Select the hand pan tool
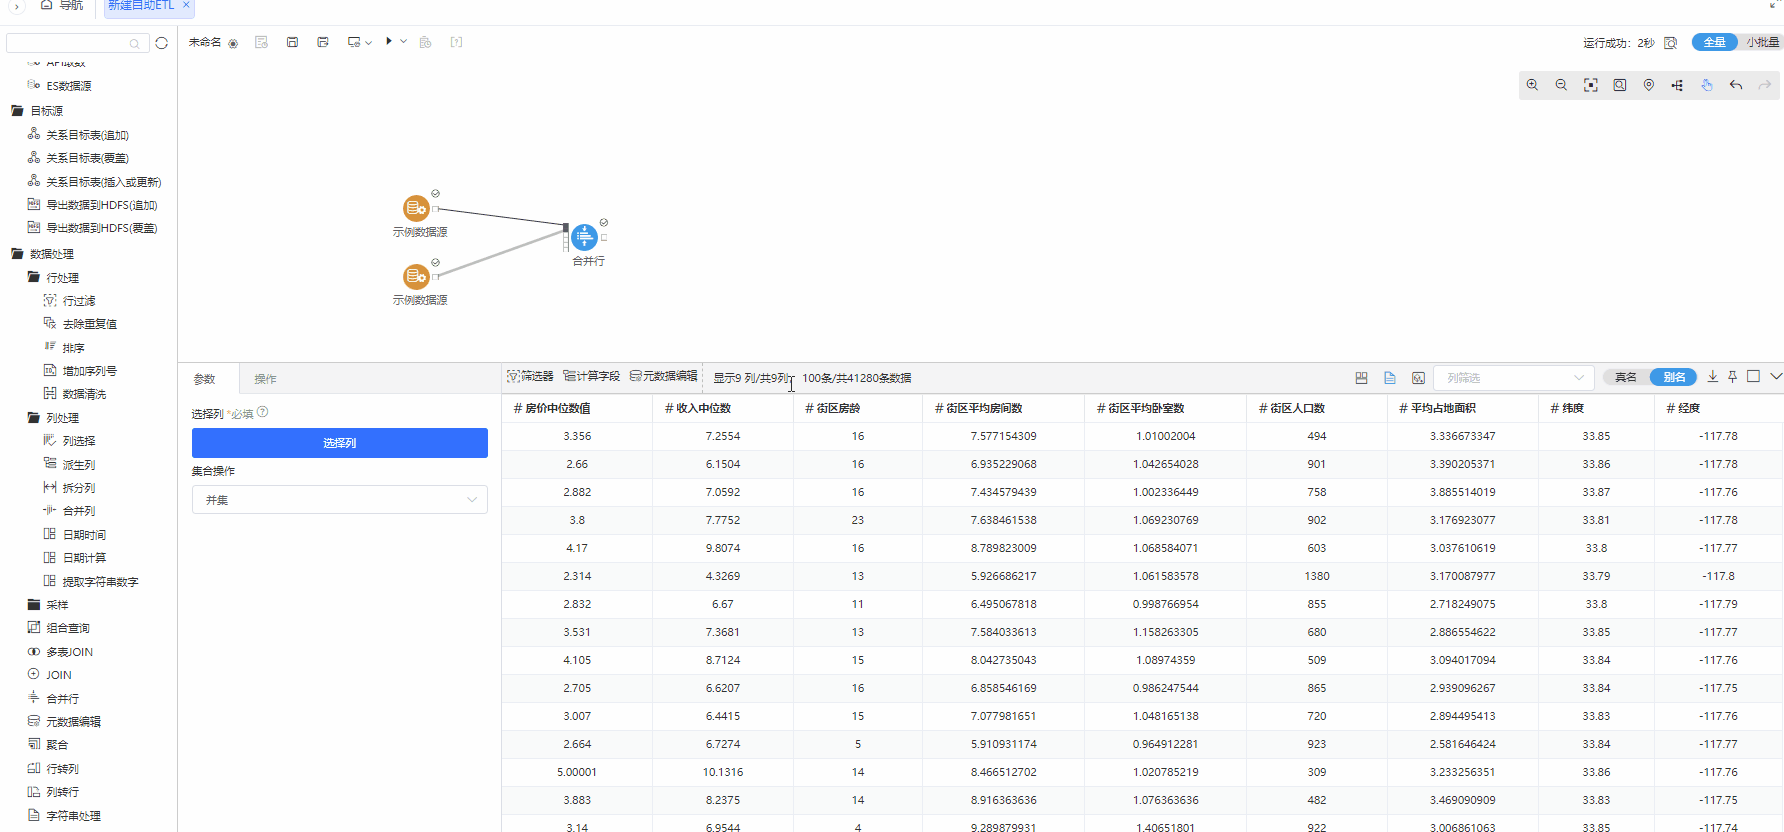The width and height of the screenshot is (1784, 832). 1707,85
